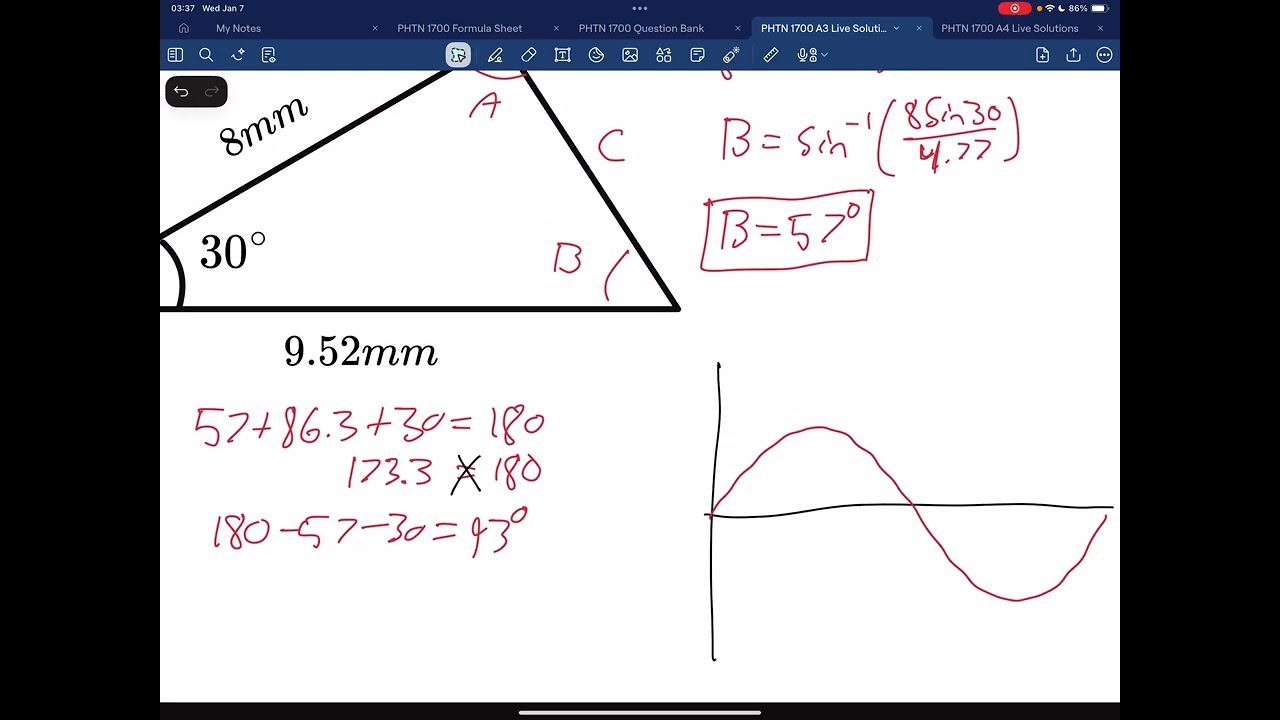Add a sticky note comment
This screenshot has width=1280, height=720.
(697, 55)
